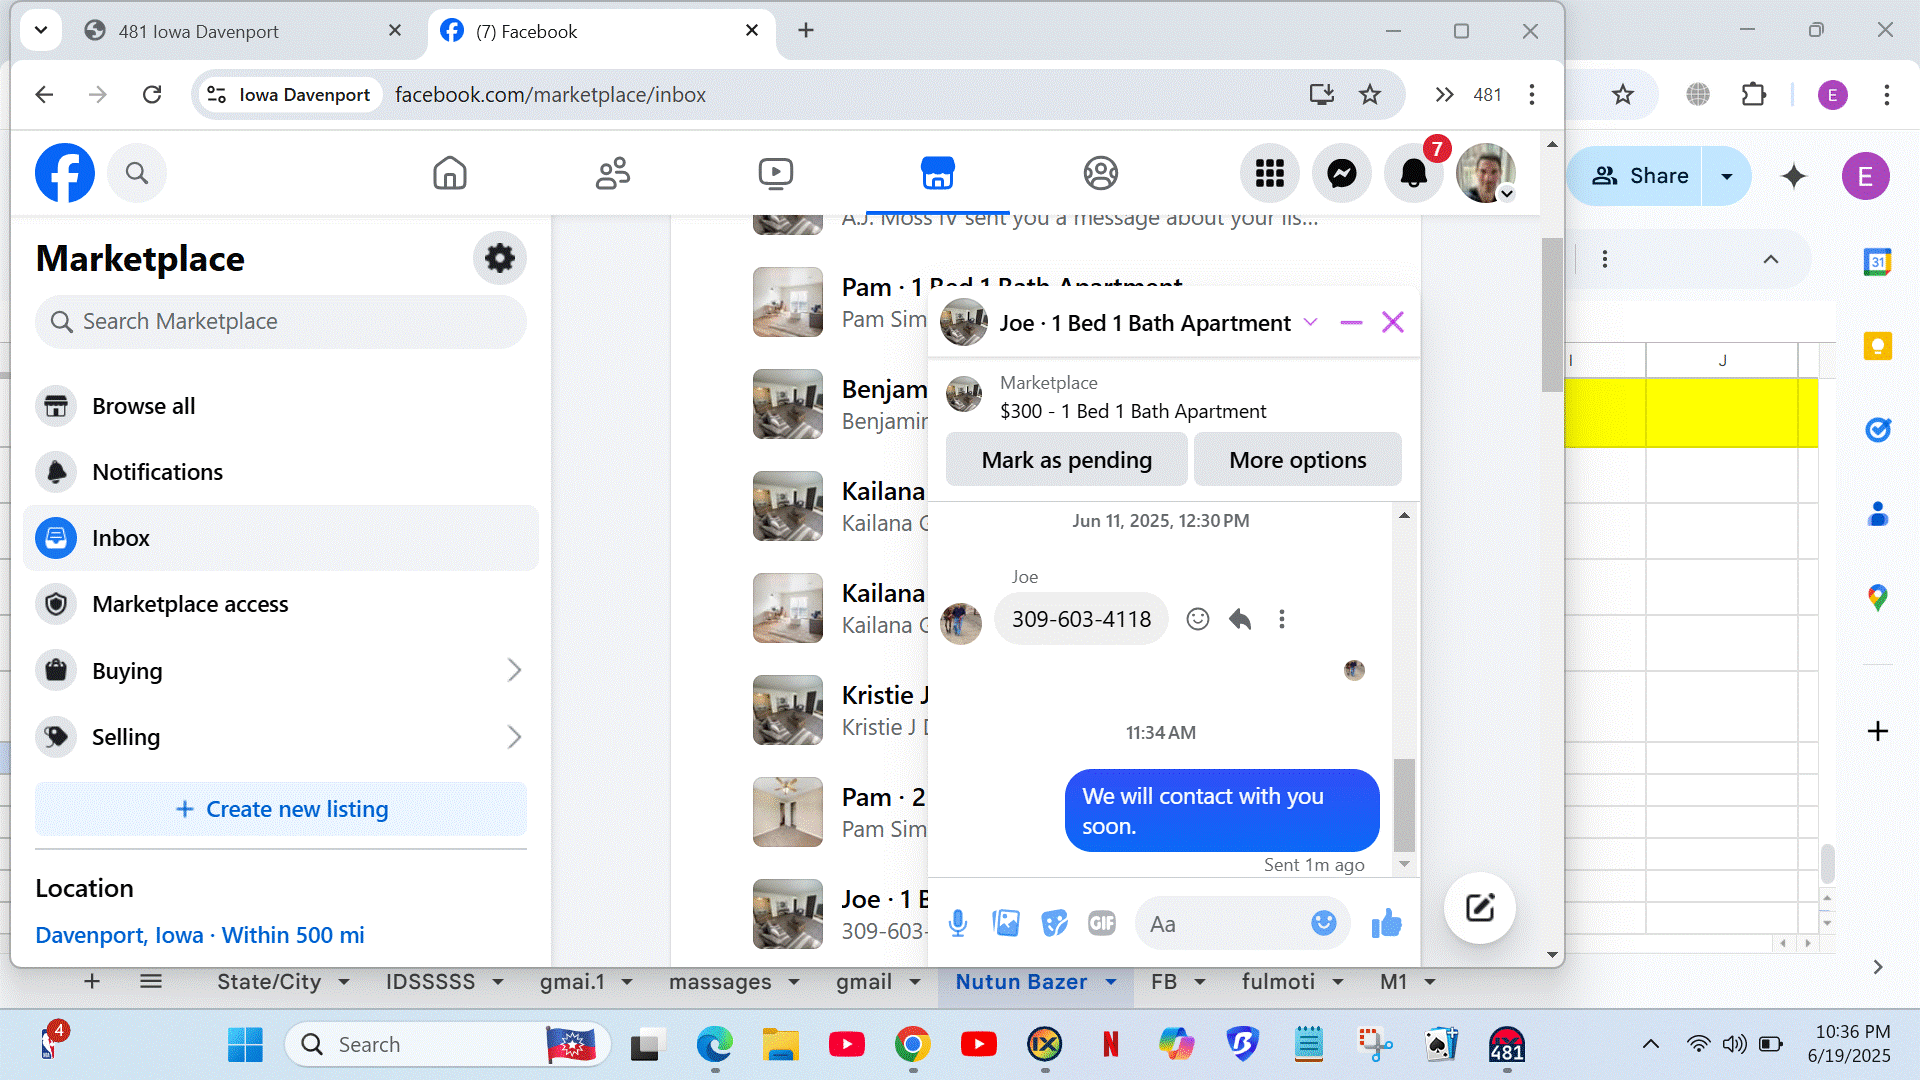Click Create new listing
The height and width of the screenshot is (1080, 1920).
point(281,809)
